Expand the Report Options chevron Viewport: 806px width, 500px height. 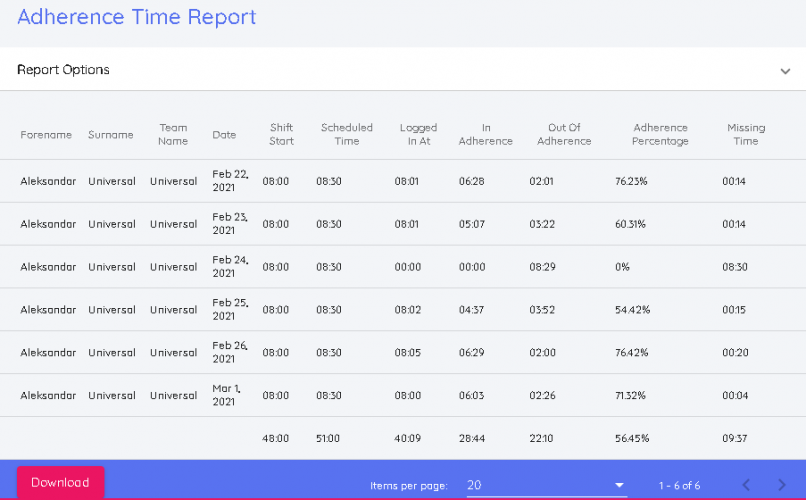(784, 71)
